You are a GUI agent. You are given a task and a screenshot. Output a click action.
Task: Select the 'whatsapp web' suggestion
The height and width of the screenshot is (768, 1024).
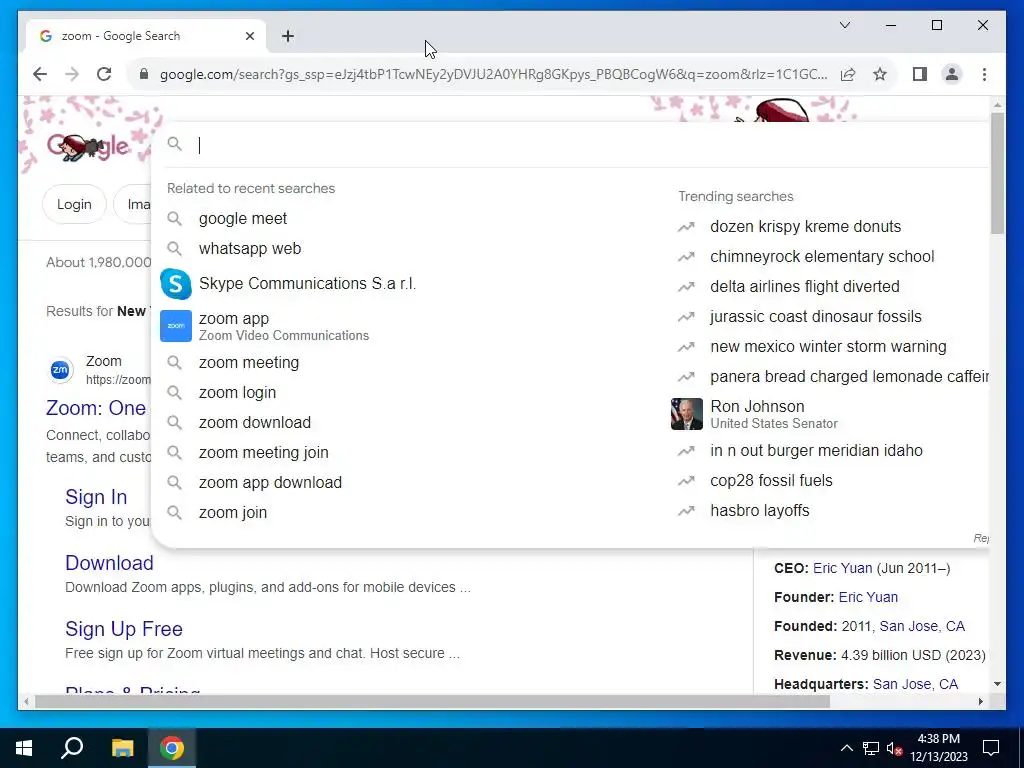[x=249, y=249]
